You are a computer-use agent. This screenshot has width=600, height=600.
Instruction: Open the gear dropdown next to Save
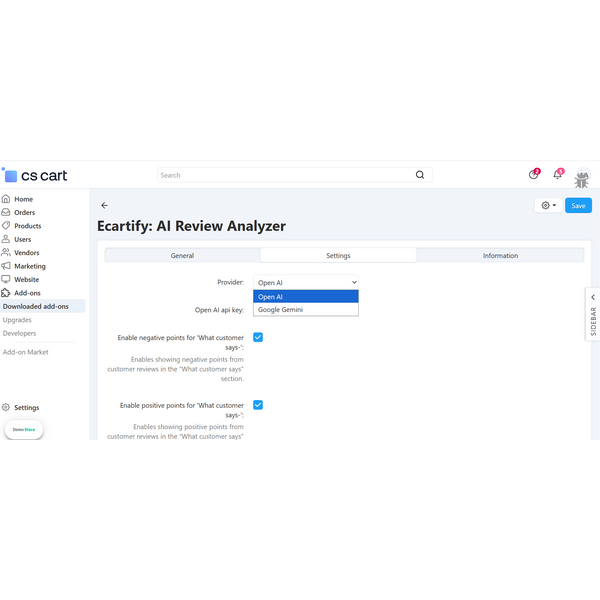[x=549, y=205]
